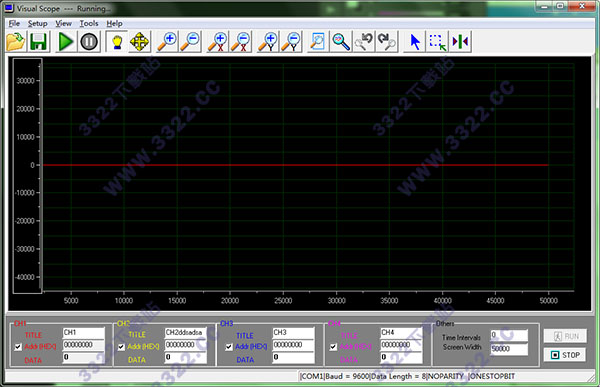Open the Help menu
The image size is (600, 387).
click(114, 23)
